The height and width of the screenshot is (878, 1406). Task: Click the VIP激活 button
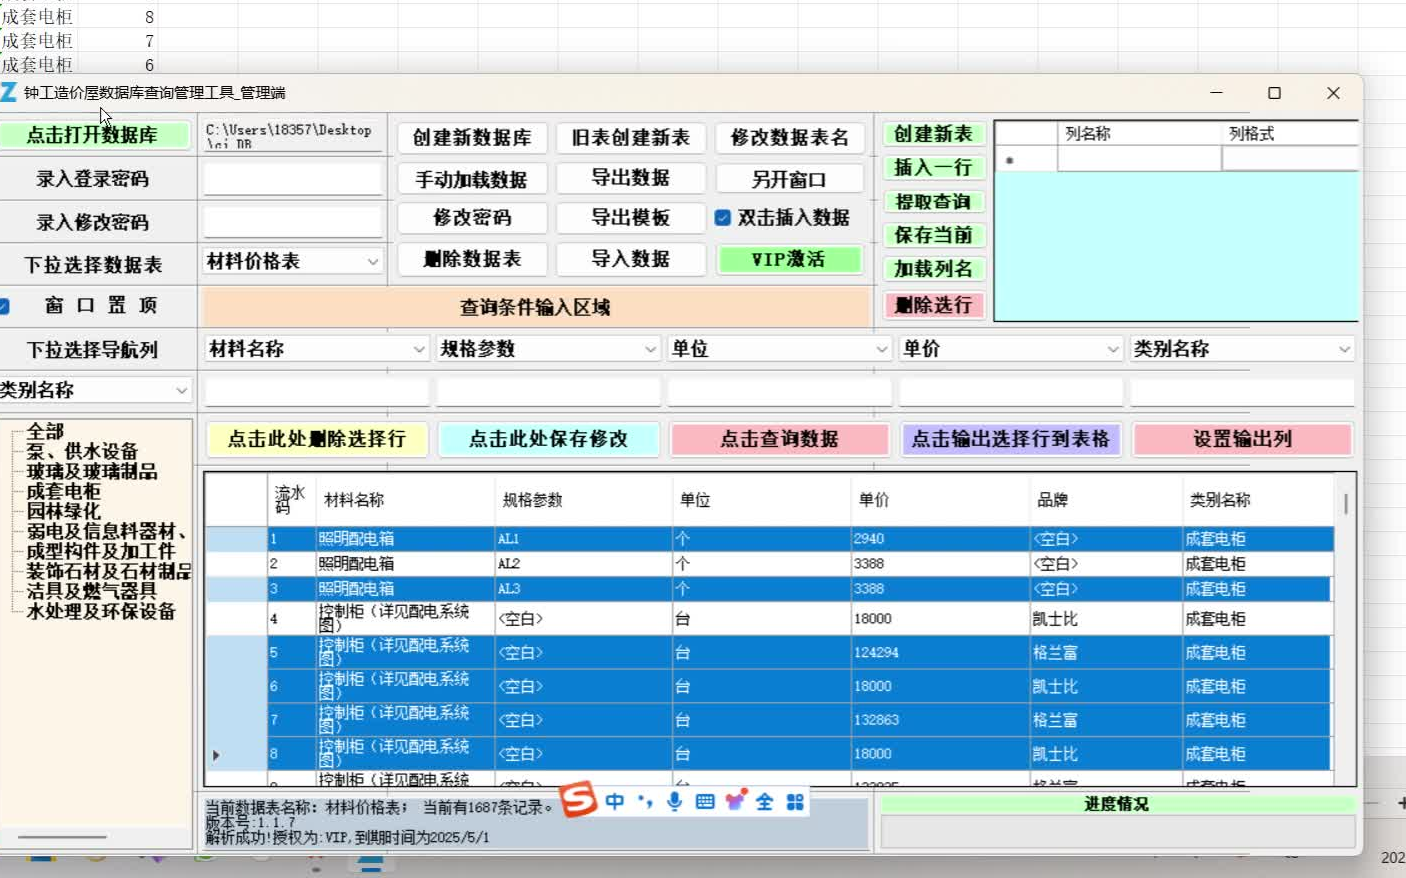[x=790, y=260]
